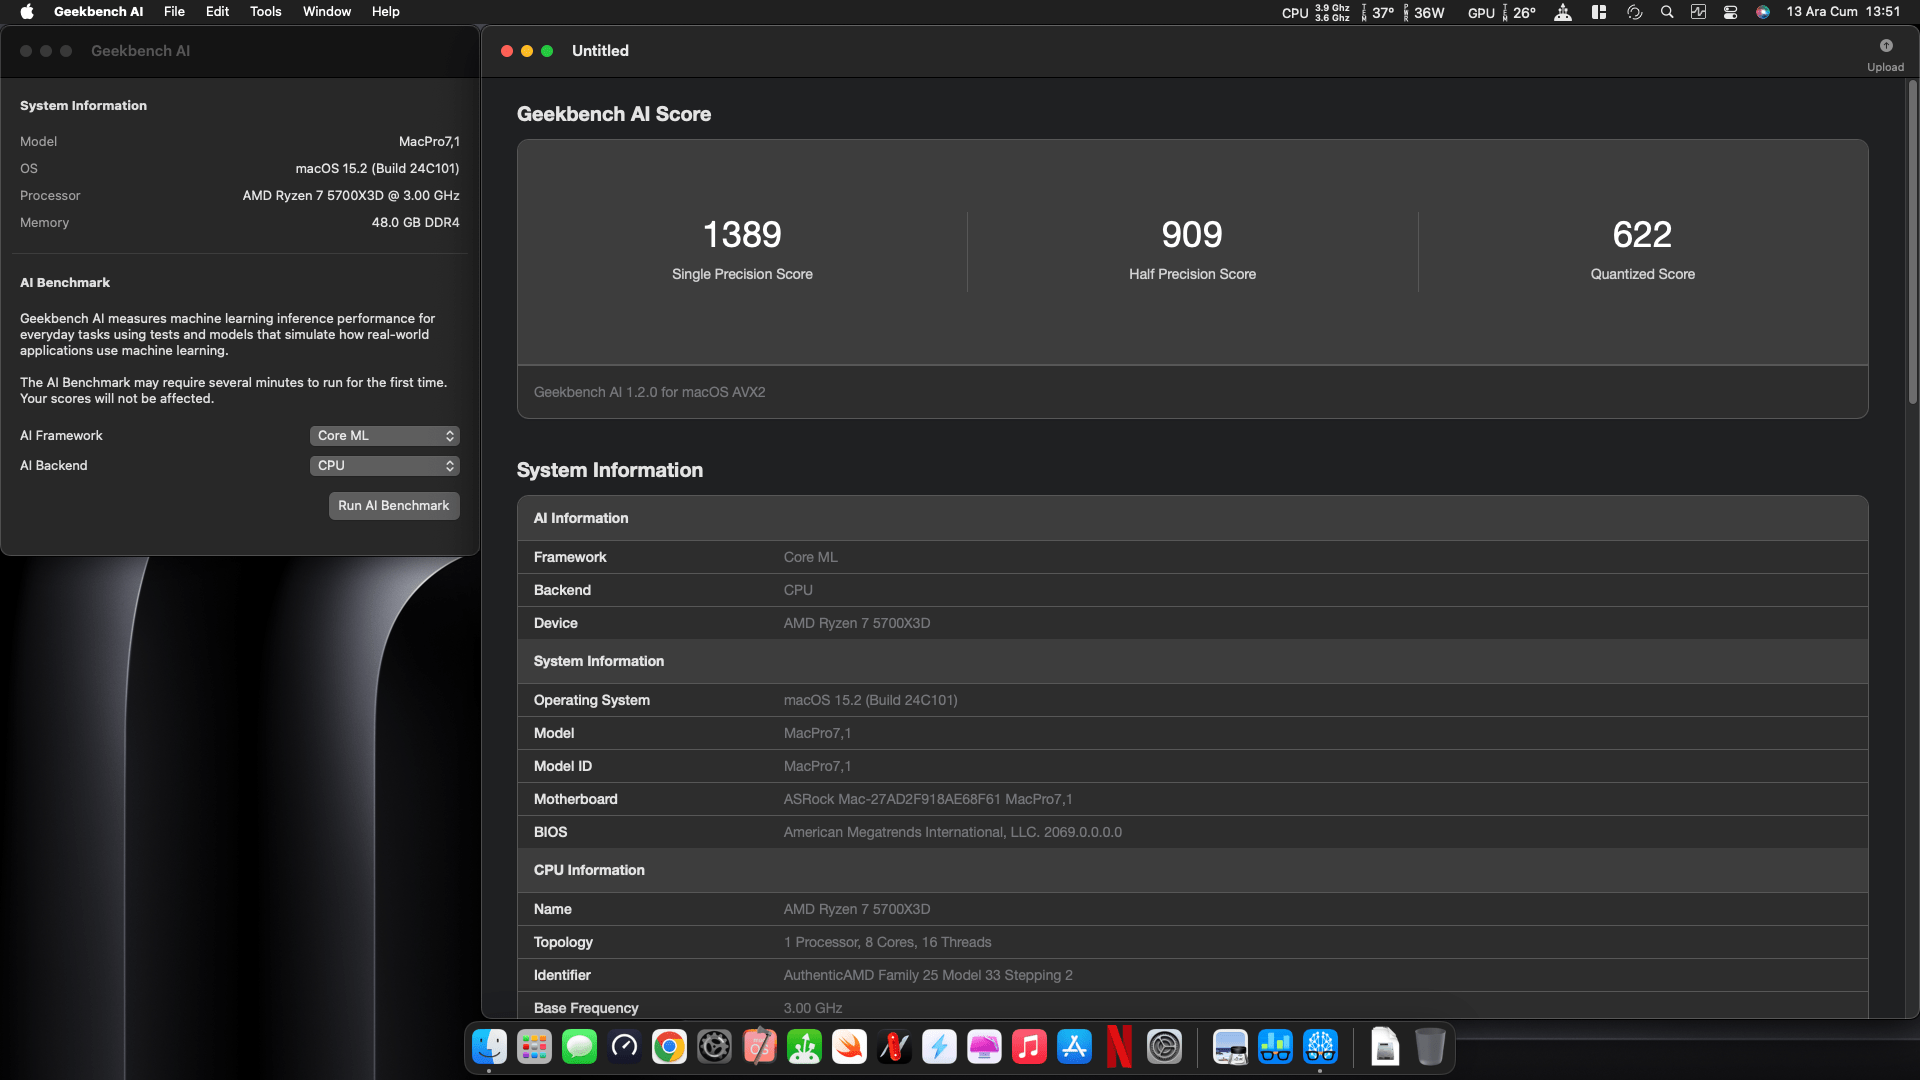Viewport: 1920px width, 1080px height.
Task: Open the File menu
Action: click(174, 12)
